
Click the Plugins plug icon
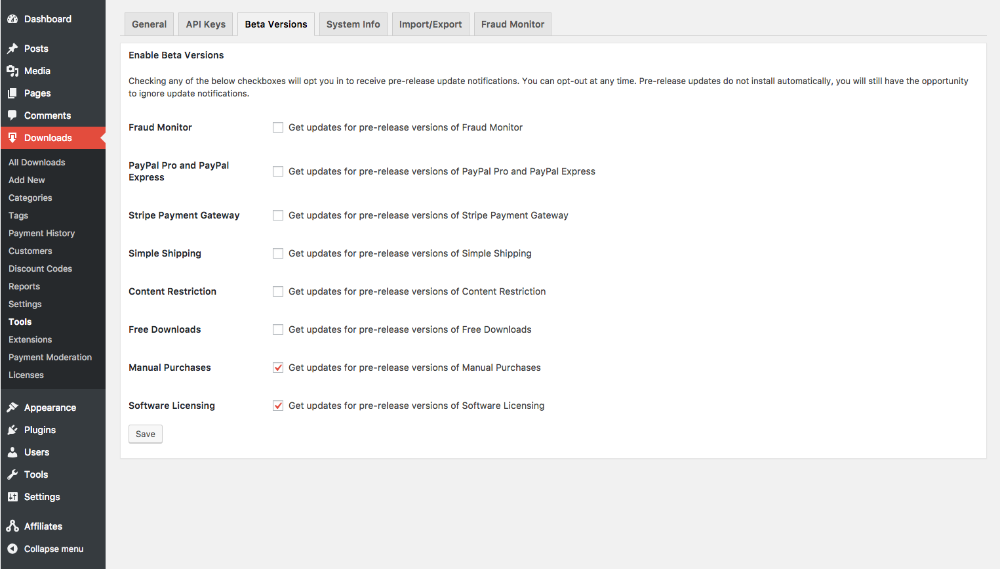click(x=12, y=430)
